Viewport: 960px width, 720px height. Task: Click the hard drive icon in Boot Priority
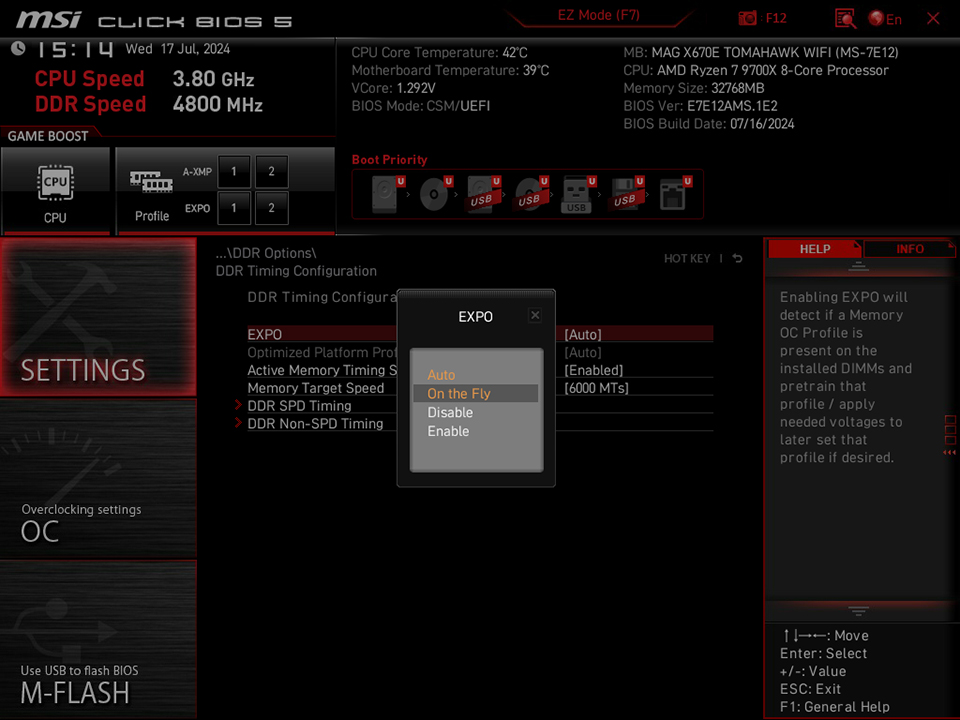[385, 193]
